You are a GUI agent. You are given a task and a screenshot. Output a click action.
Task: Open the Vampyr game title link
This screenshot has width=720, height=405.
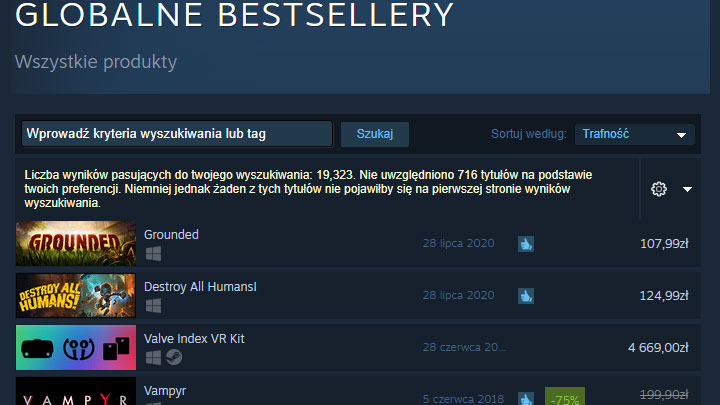pyautogui.click(x=165, y=391)
